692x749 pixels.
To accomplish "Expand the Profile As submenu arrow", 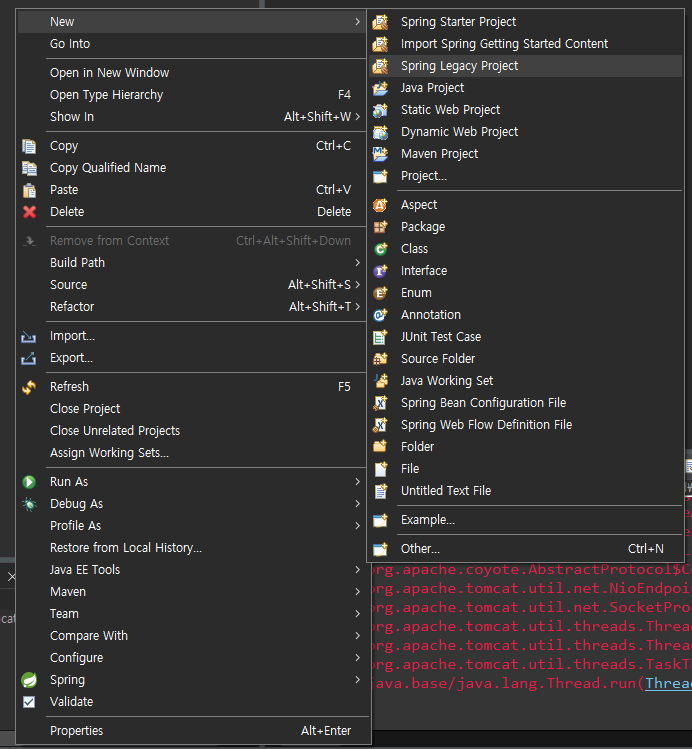I will coord(357,526).
